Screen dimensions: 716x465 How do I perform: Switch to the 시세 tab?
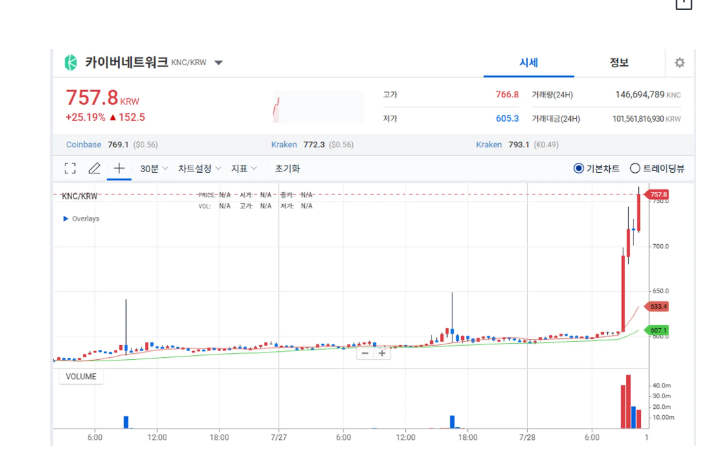tap(528, 63)
